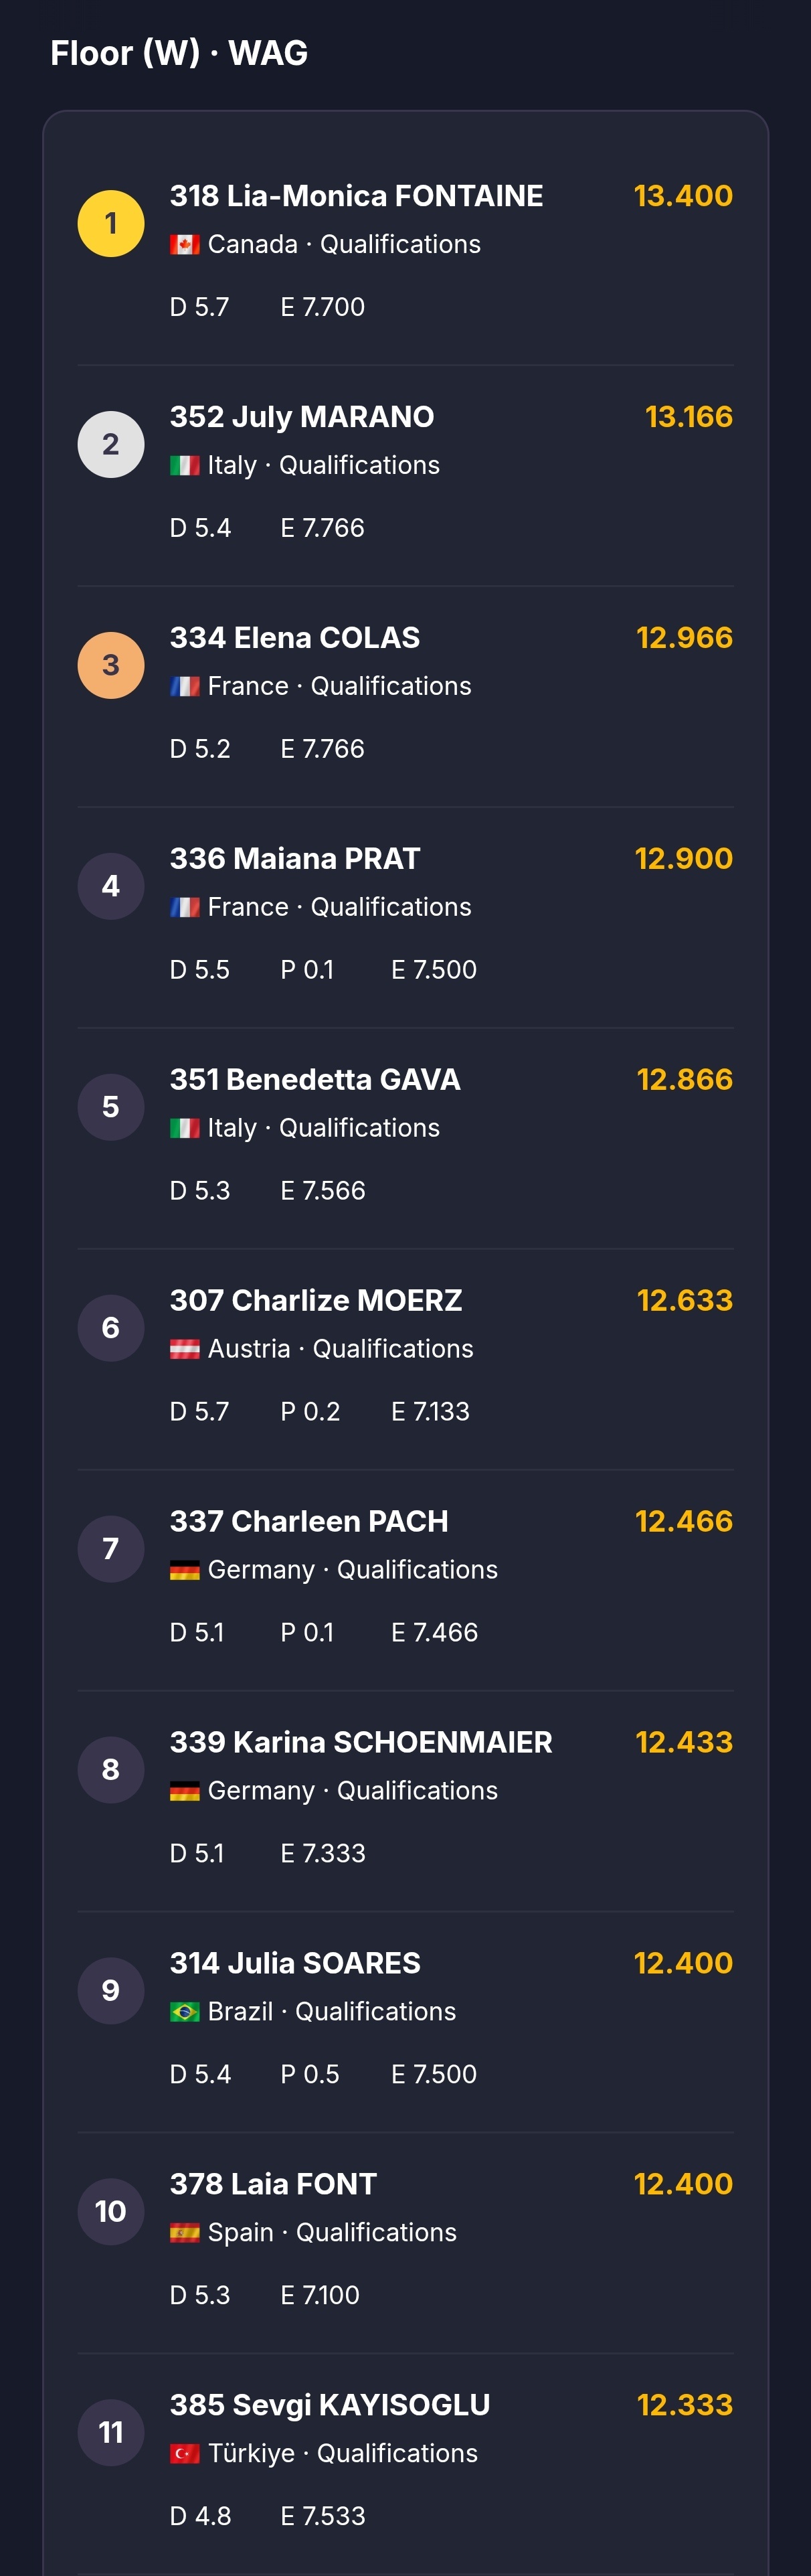The width and height of the screenshot is (811, 2576).
Task: Click Benedetta GAVA's total score 12.866
Action: point(685,1079)
